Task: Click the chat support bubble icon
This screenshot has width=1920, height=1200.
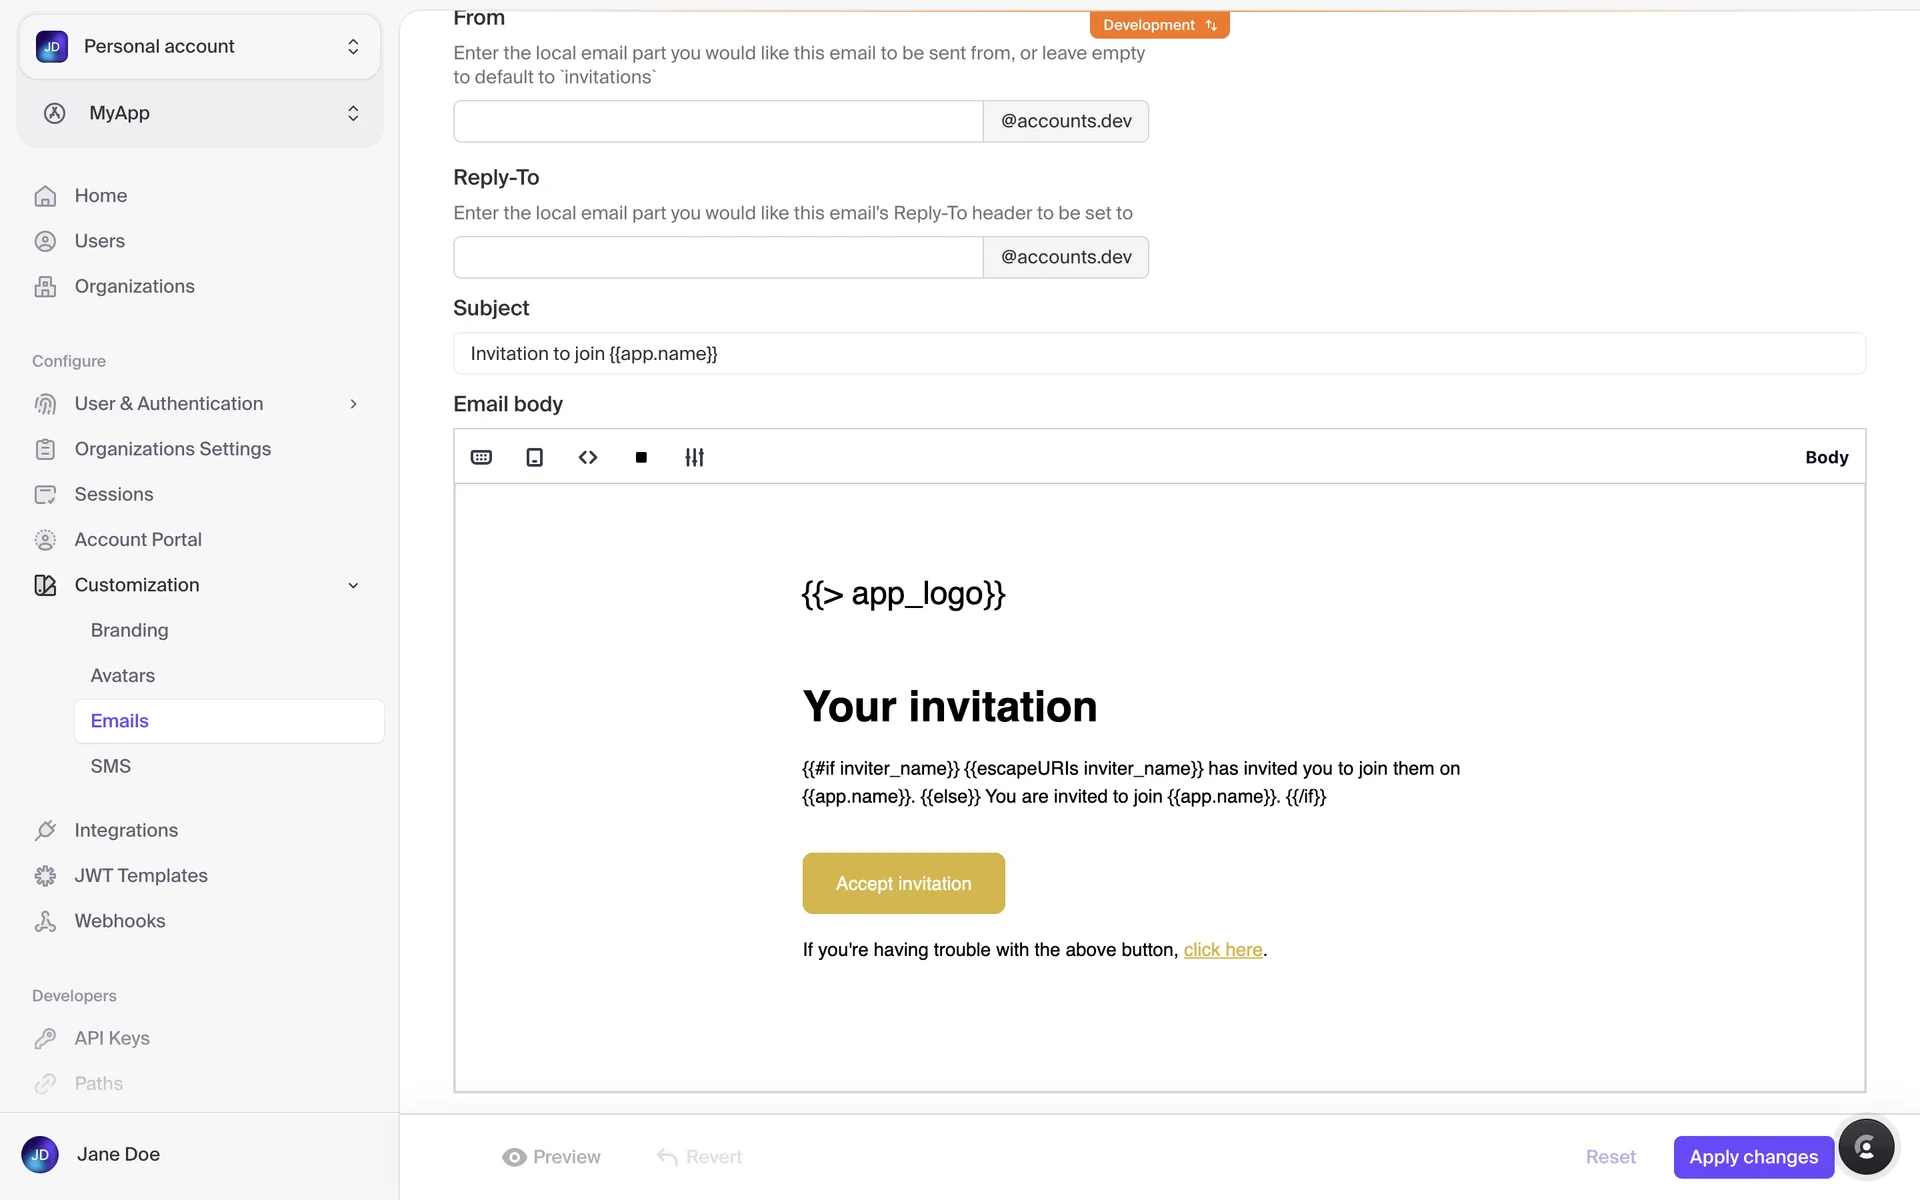Action: coord(1865,1147)
